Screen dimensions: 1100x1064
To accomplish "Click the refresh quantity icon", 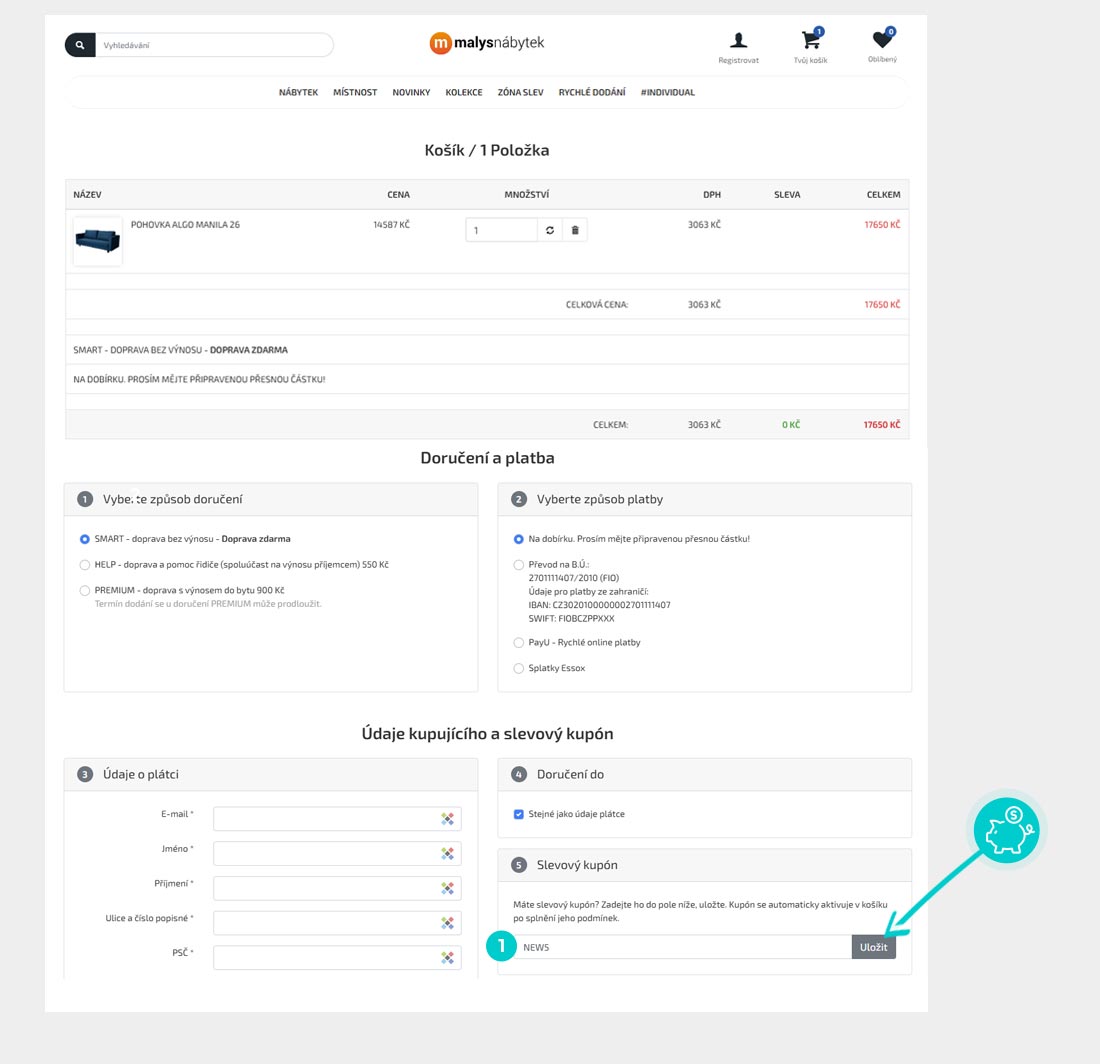I will [549, 230].
